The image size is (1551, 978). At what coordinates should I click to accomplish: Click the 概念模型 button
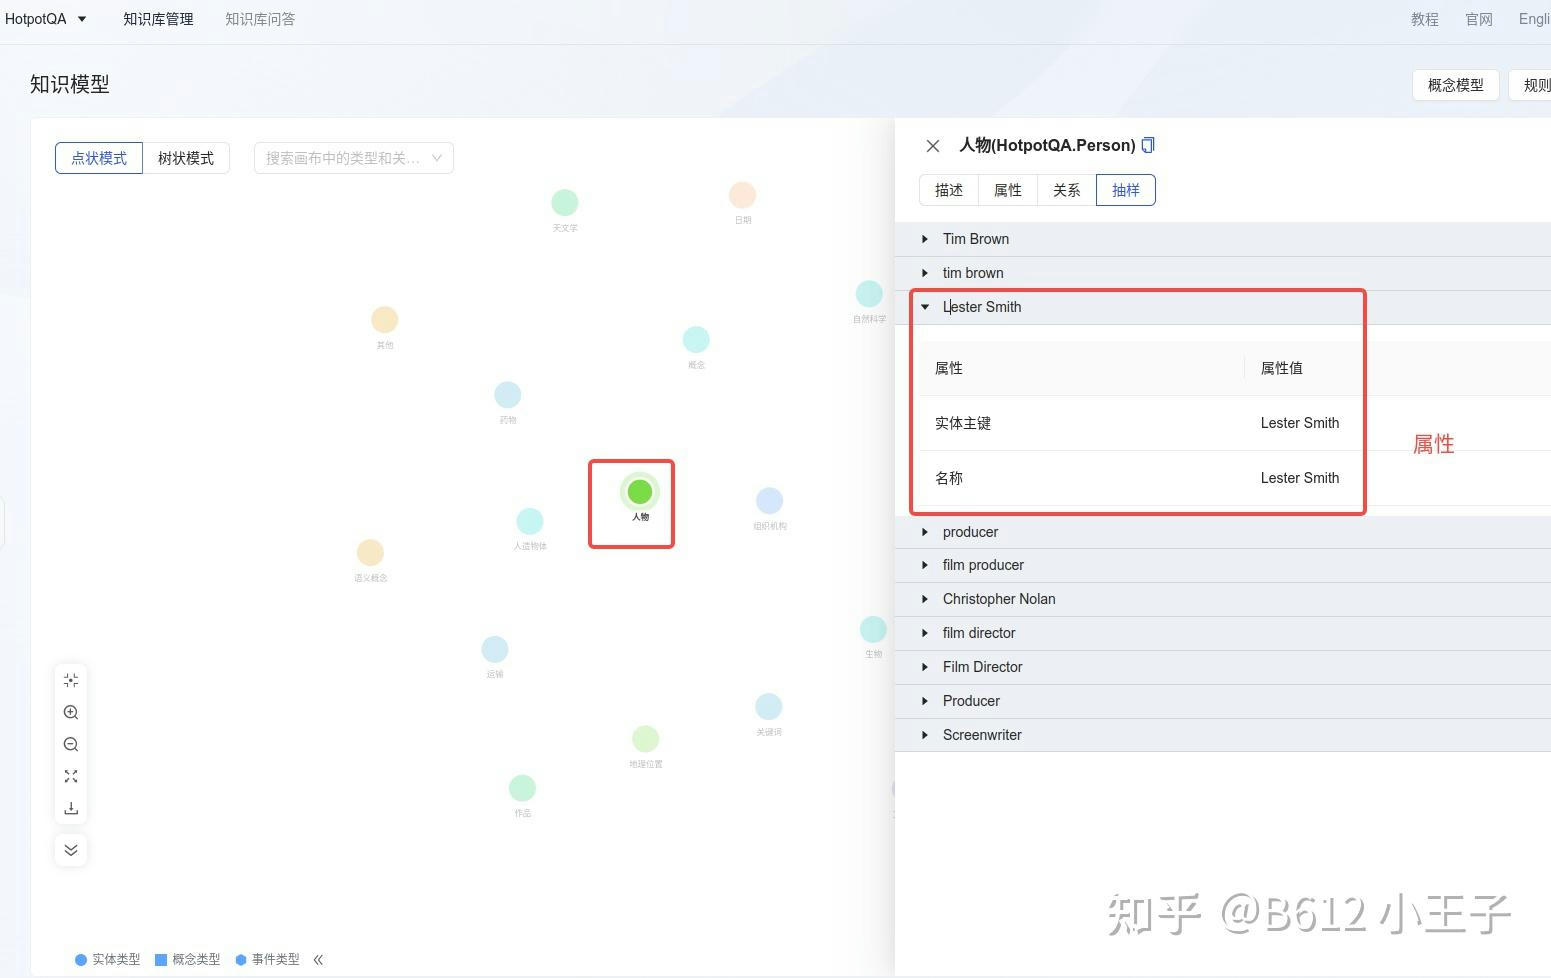(1455, 85)
